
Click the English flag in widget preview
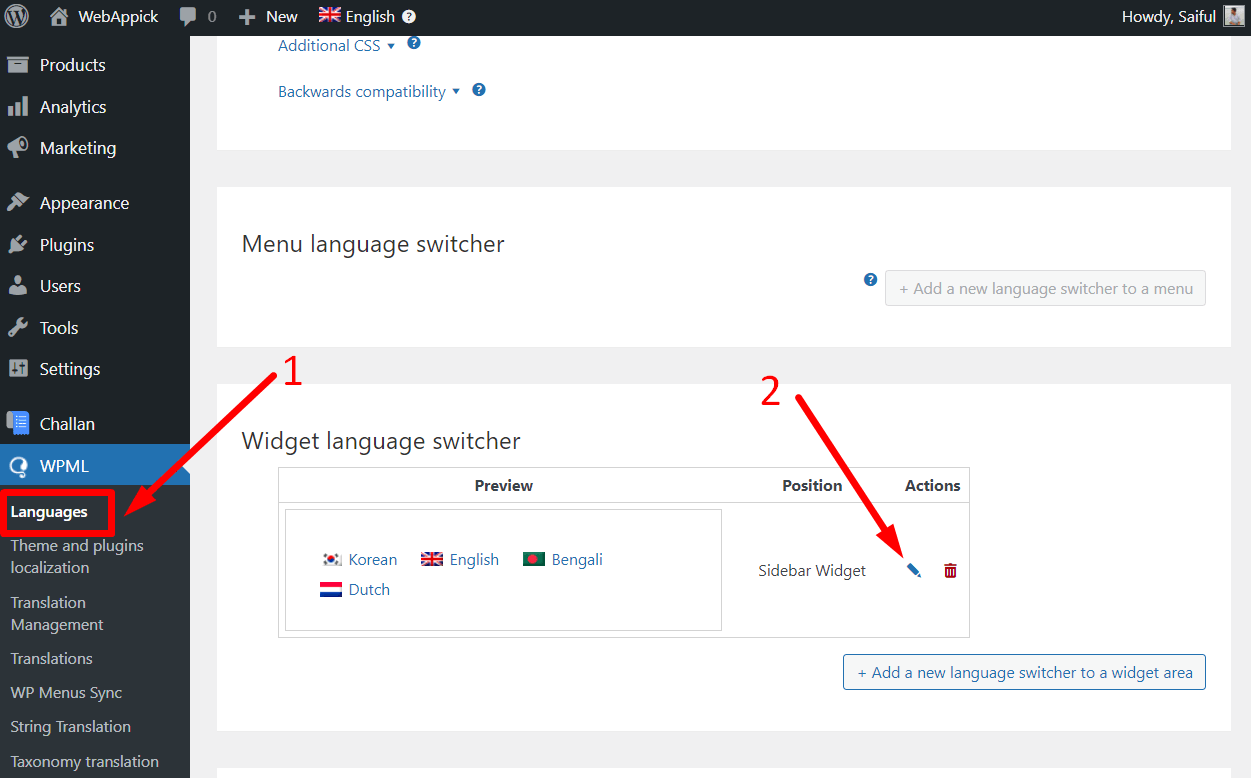pos(432,559)
